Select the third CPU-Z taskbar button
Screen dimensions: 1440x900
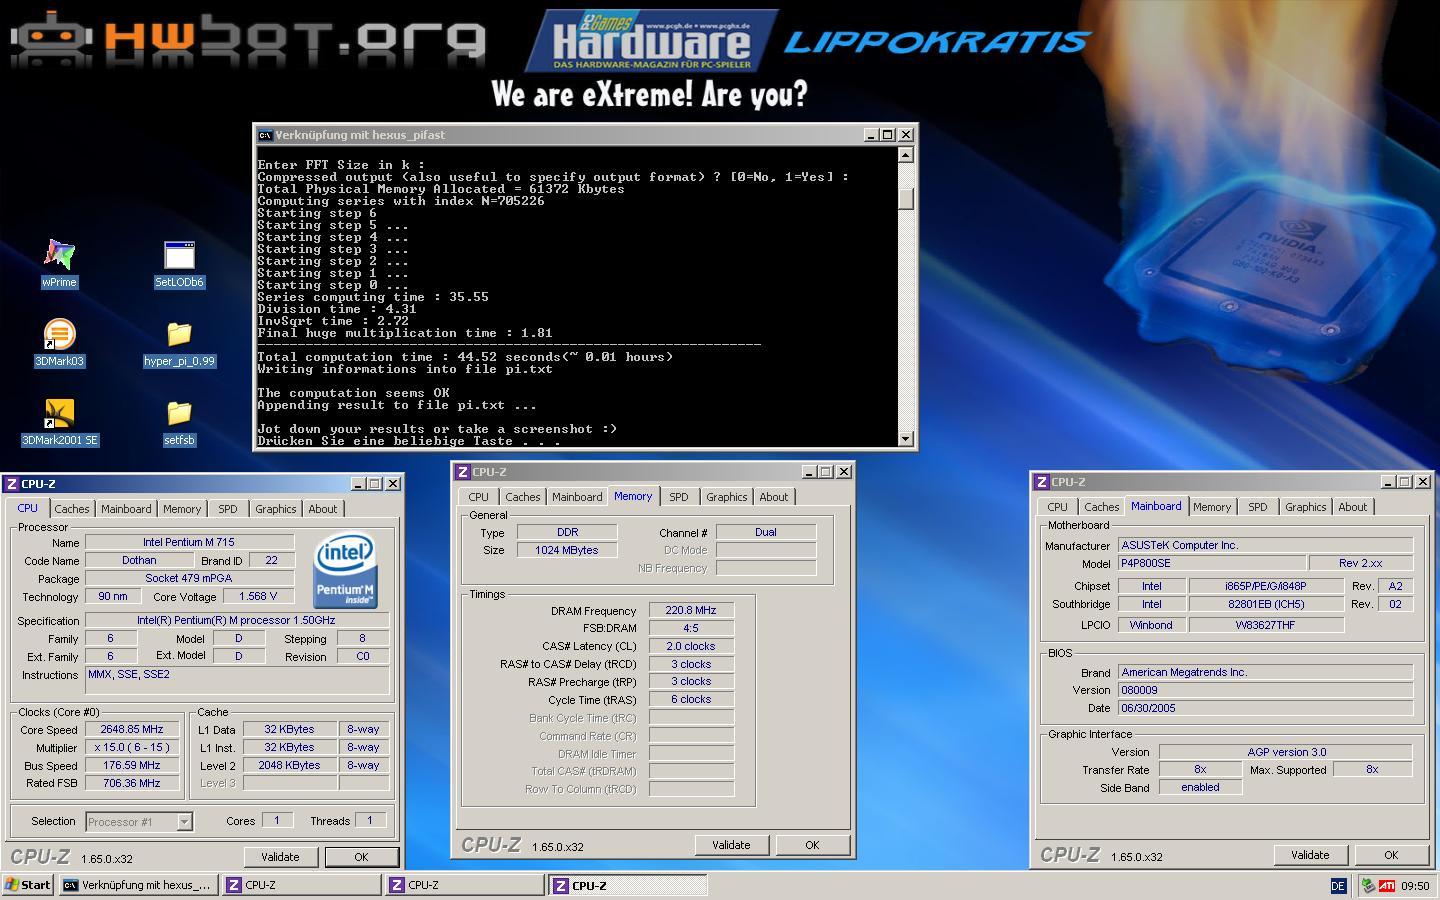[628, 885]
